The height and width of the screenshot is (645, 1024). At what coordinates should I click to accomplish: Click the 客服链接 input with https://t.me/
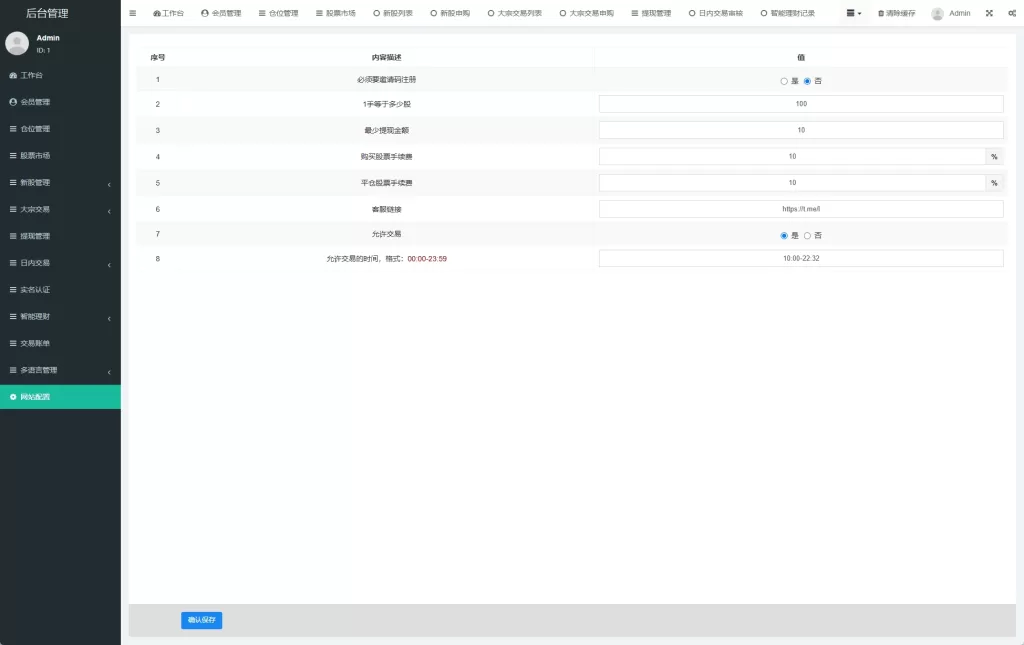[801, 209]
